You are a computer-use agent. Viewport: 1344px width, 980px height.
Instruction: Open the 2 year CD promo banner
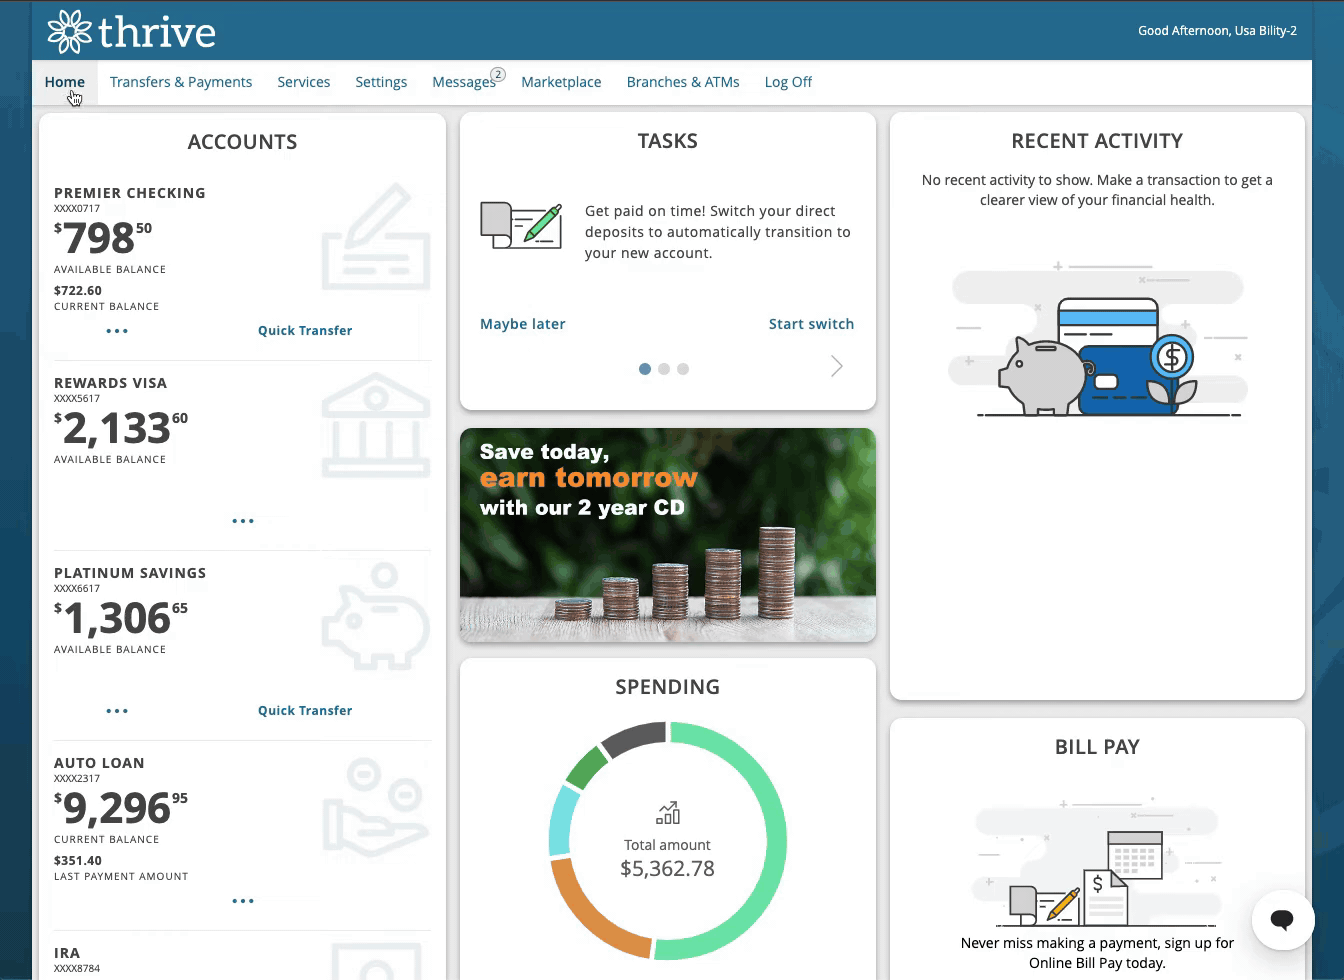668,535
